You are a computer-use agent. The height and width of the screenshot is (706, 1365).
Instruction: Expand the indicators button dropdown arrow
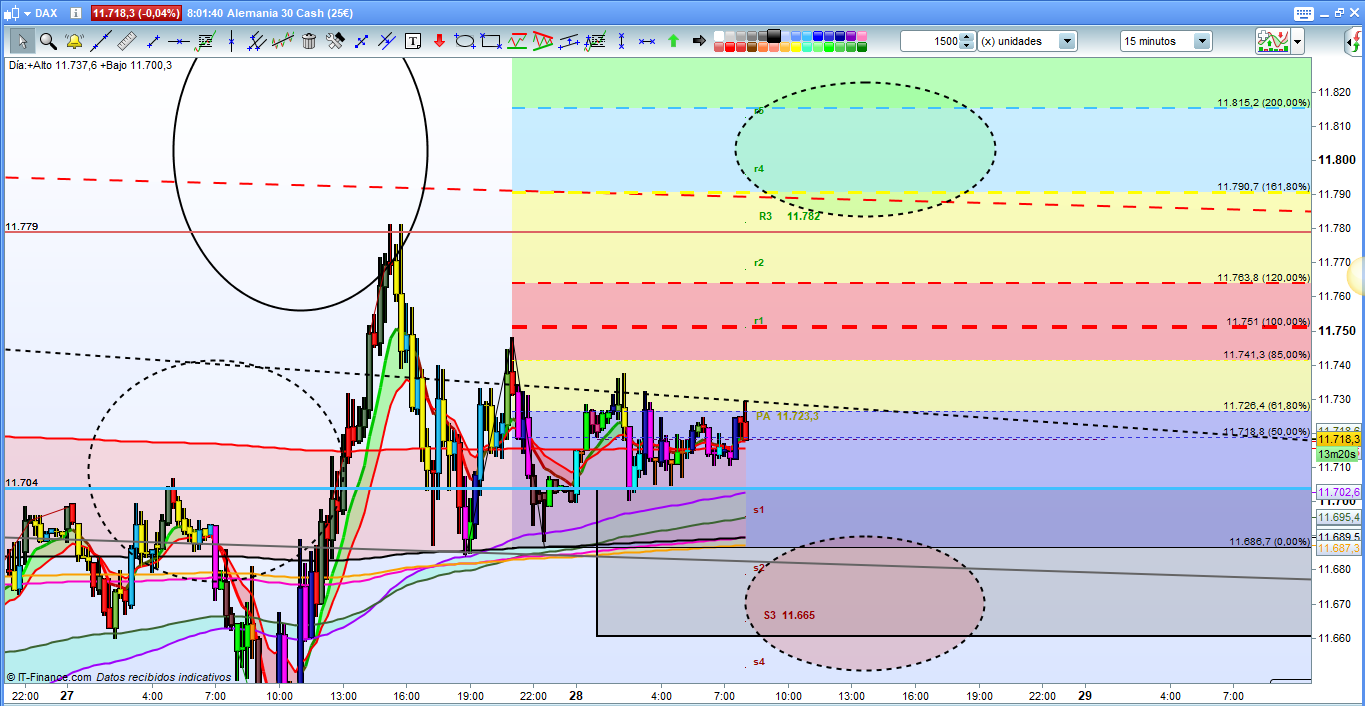click(1297, 41)
